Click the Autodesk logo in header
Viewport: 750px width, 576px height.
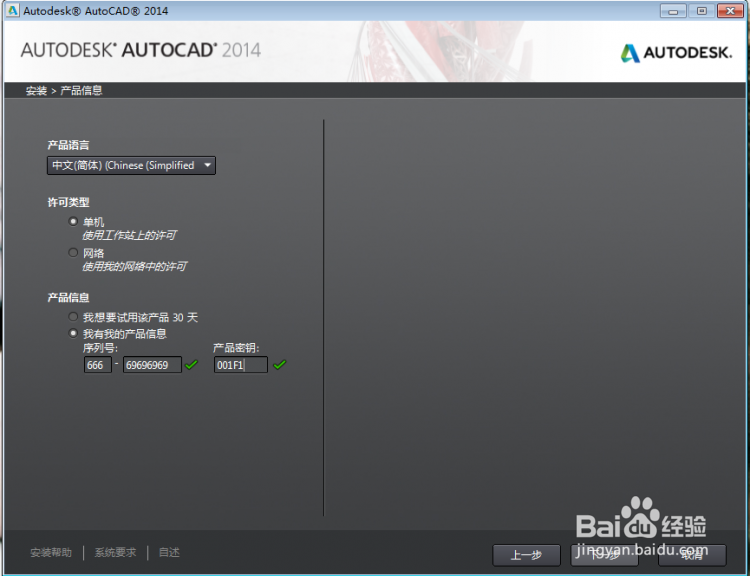point(676,53)
